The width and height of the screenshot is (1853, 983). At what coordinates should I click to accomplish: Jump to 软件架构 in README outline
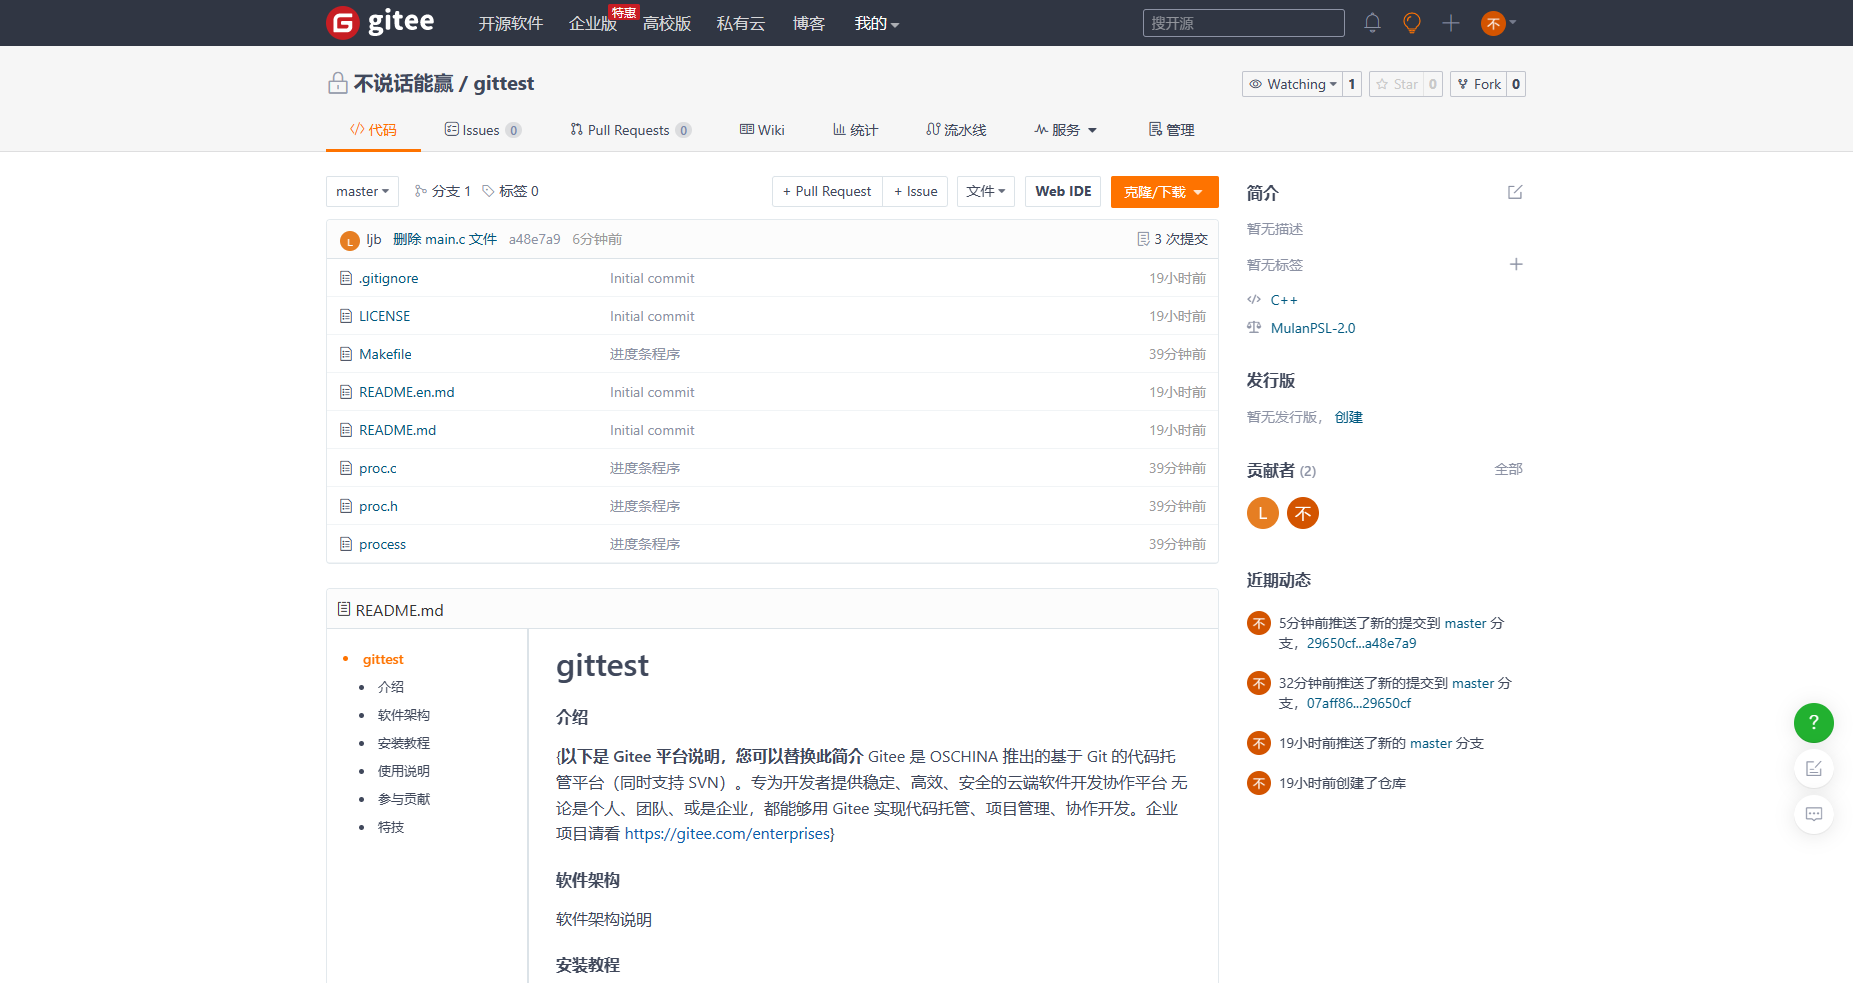[x=404, y=715]
